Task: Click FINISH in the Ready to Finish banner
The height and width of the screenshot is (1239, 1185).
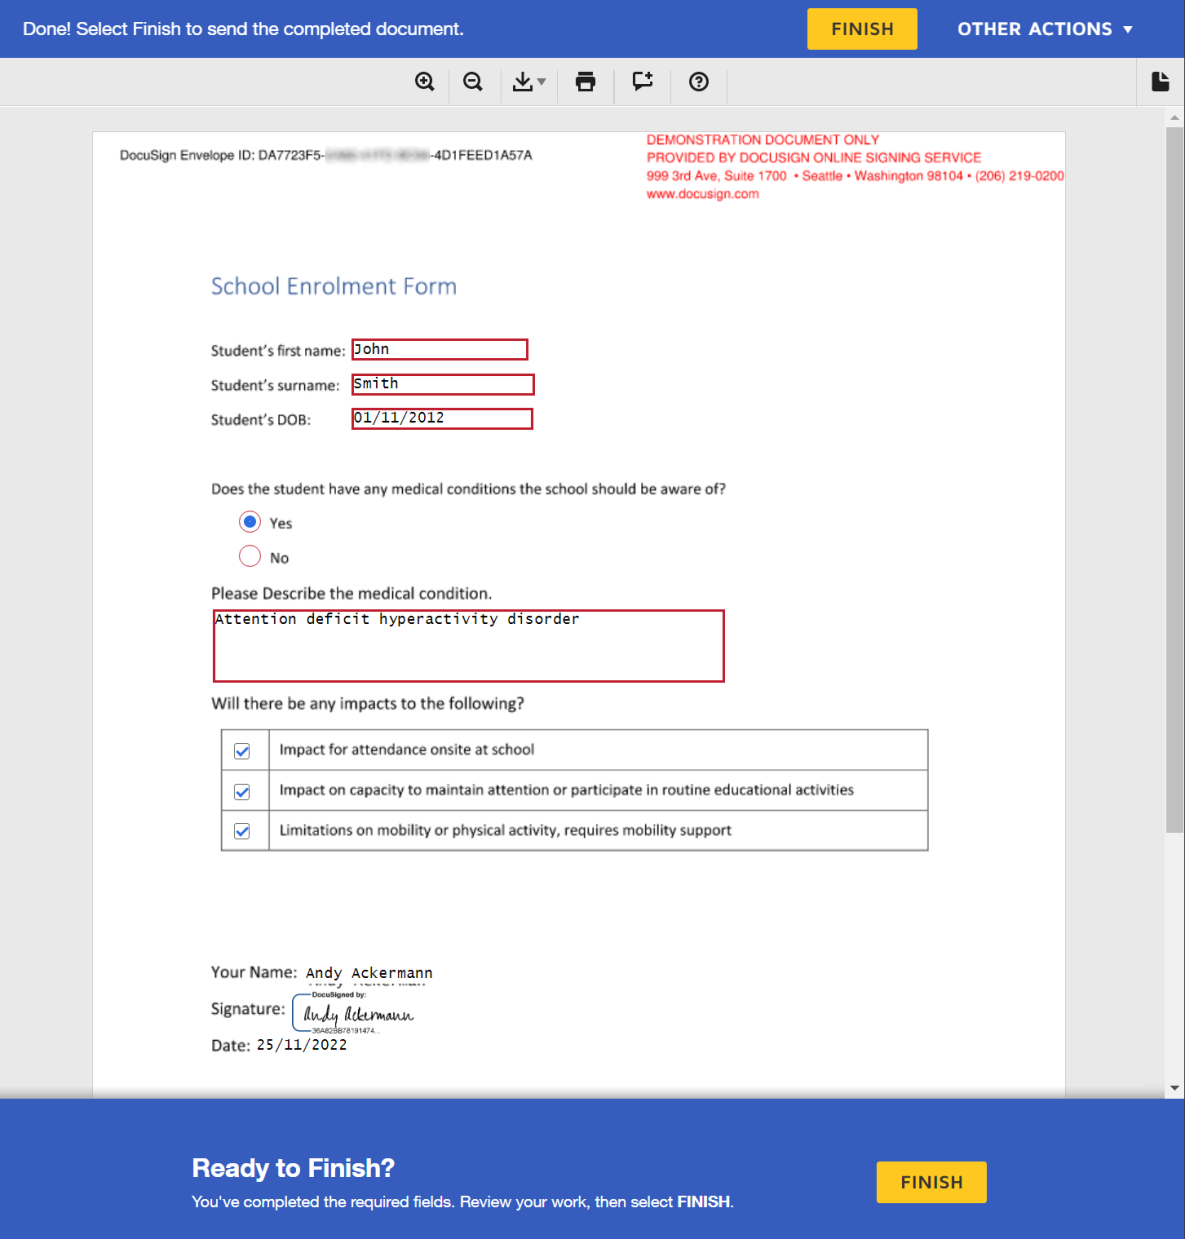Action: coord(930,1181)
